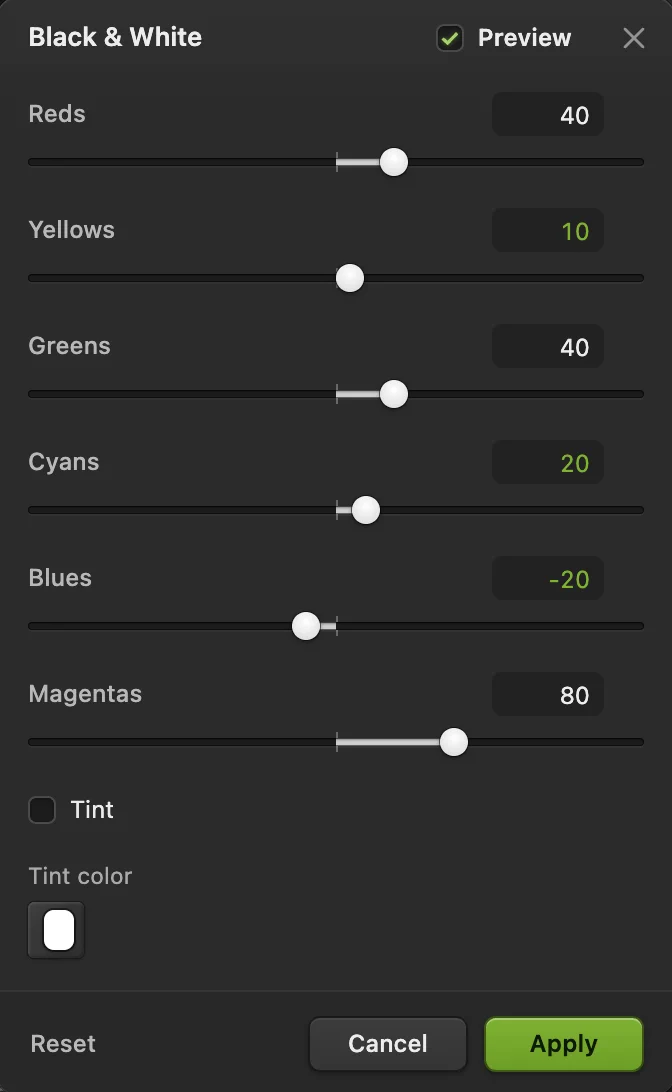The image size is (672, 1092).
Task: Click the Cyans slider handle
Action: 366,510
